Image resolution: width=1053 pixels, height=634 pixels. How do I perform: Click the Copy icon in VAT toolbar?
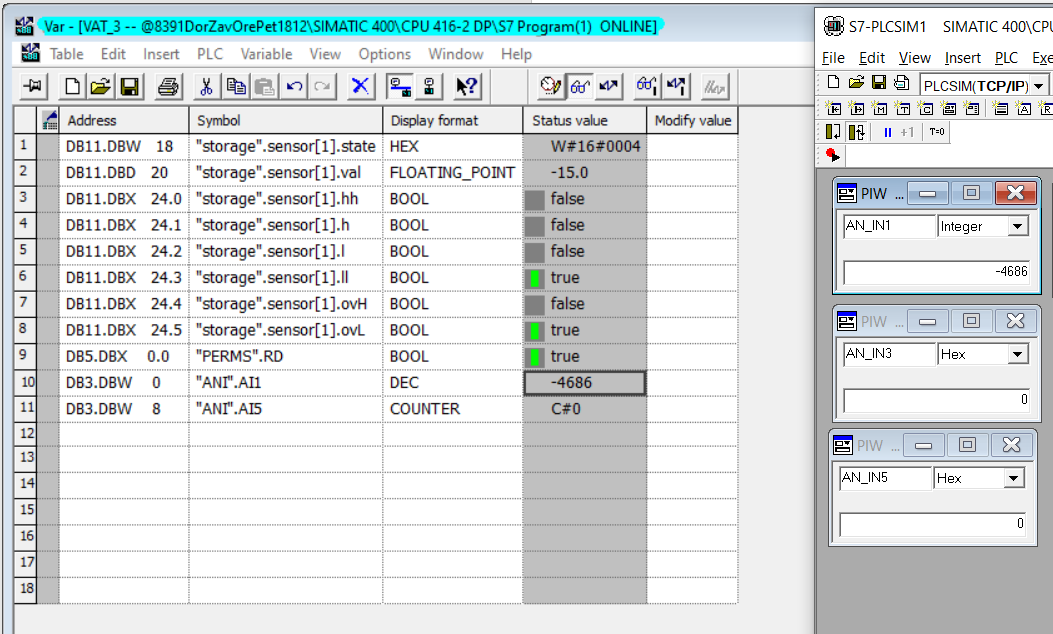point(236,87)
